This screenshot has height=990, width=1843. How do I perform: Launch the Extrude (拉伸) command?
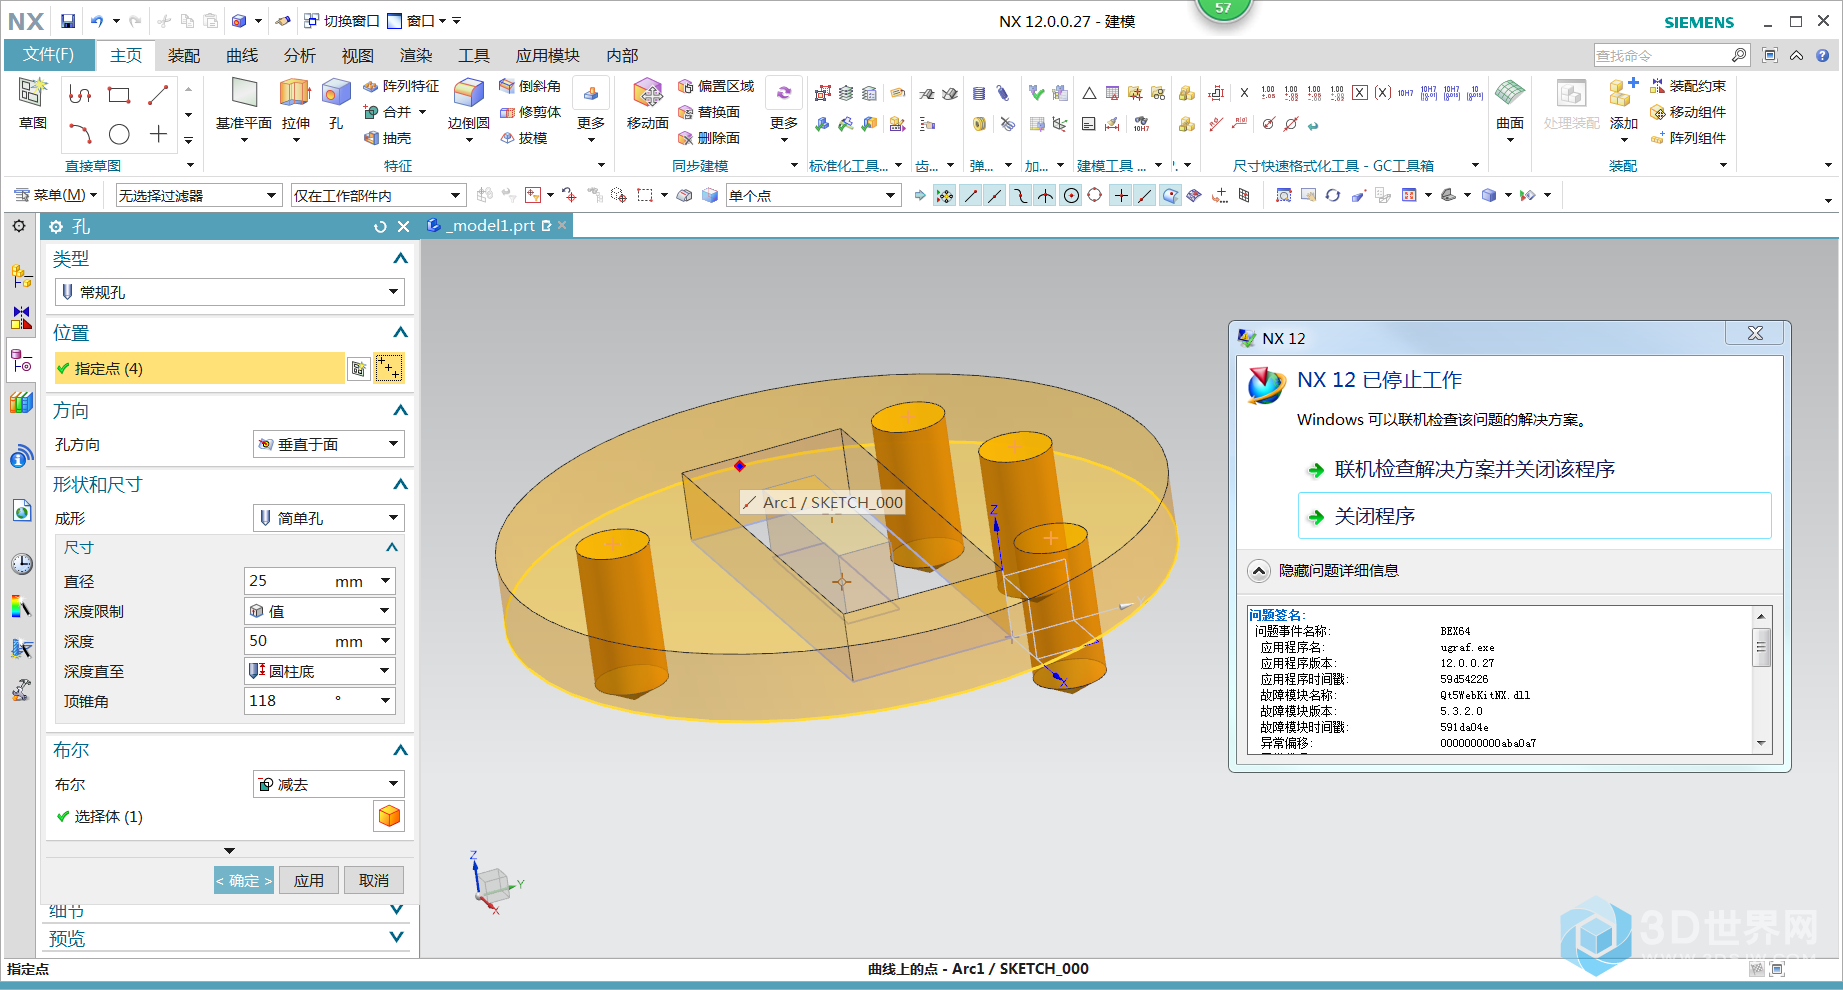295,104
